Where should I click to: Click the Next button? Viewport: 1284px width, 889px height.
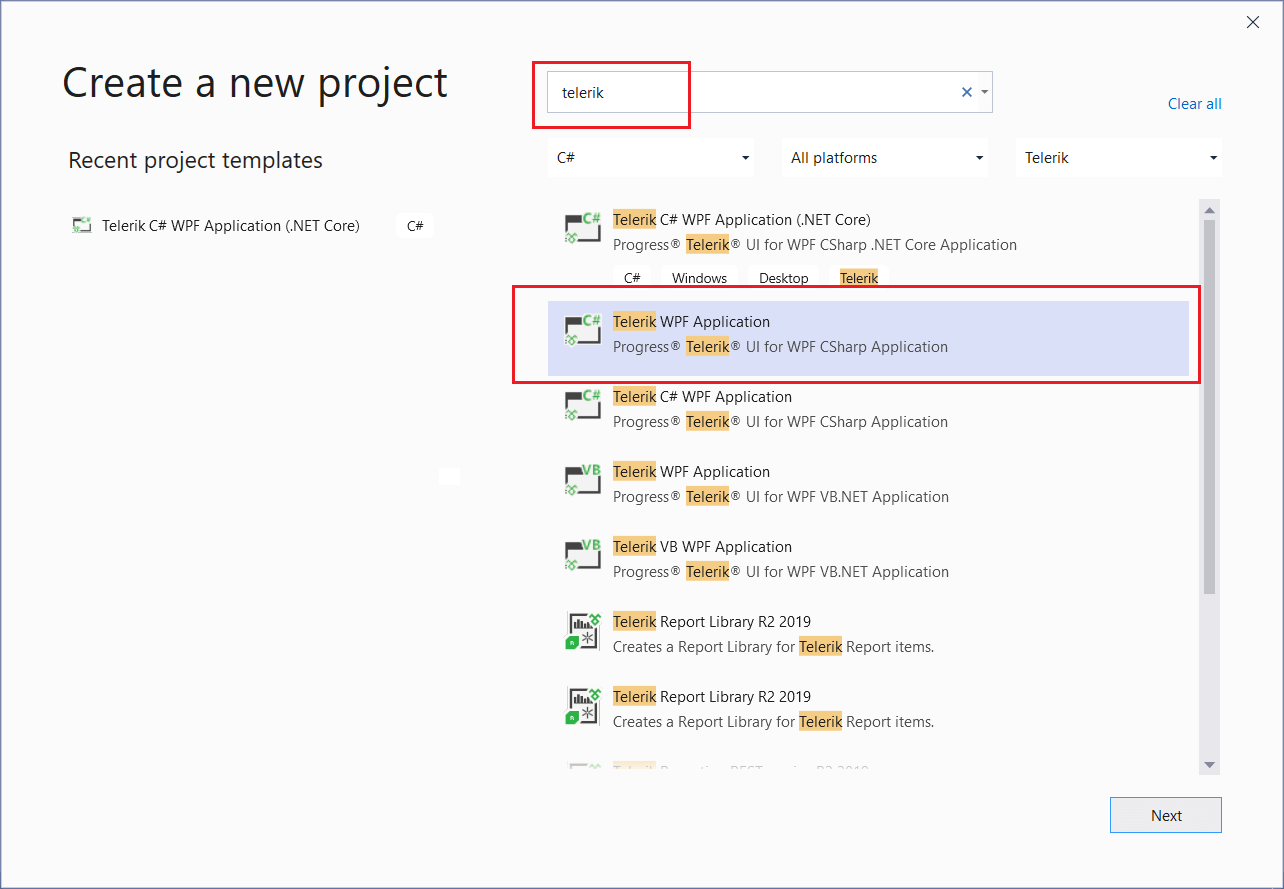pyautogui.click(x=1166, y=815)
